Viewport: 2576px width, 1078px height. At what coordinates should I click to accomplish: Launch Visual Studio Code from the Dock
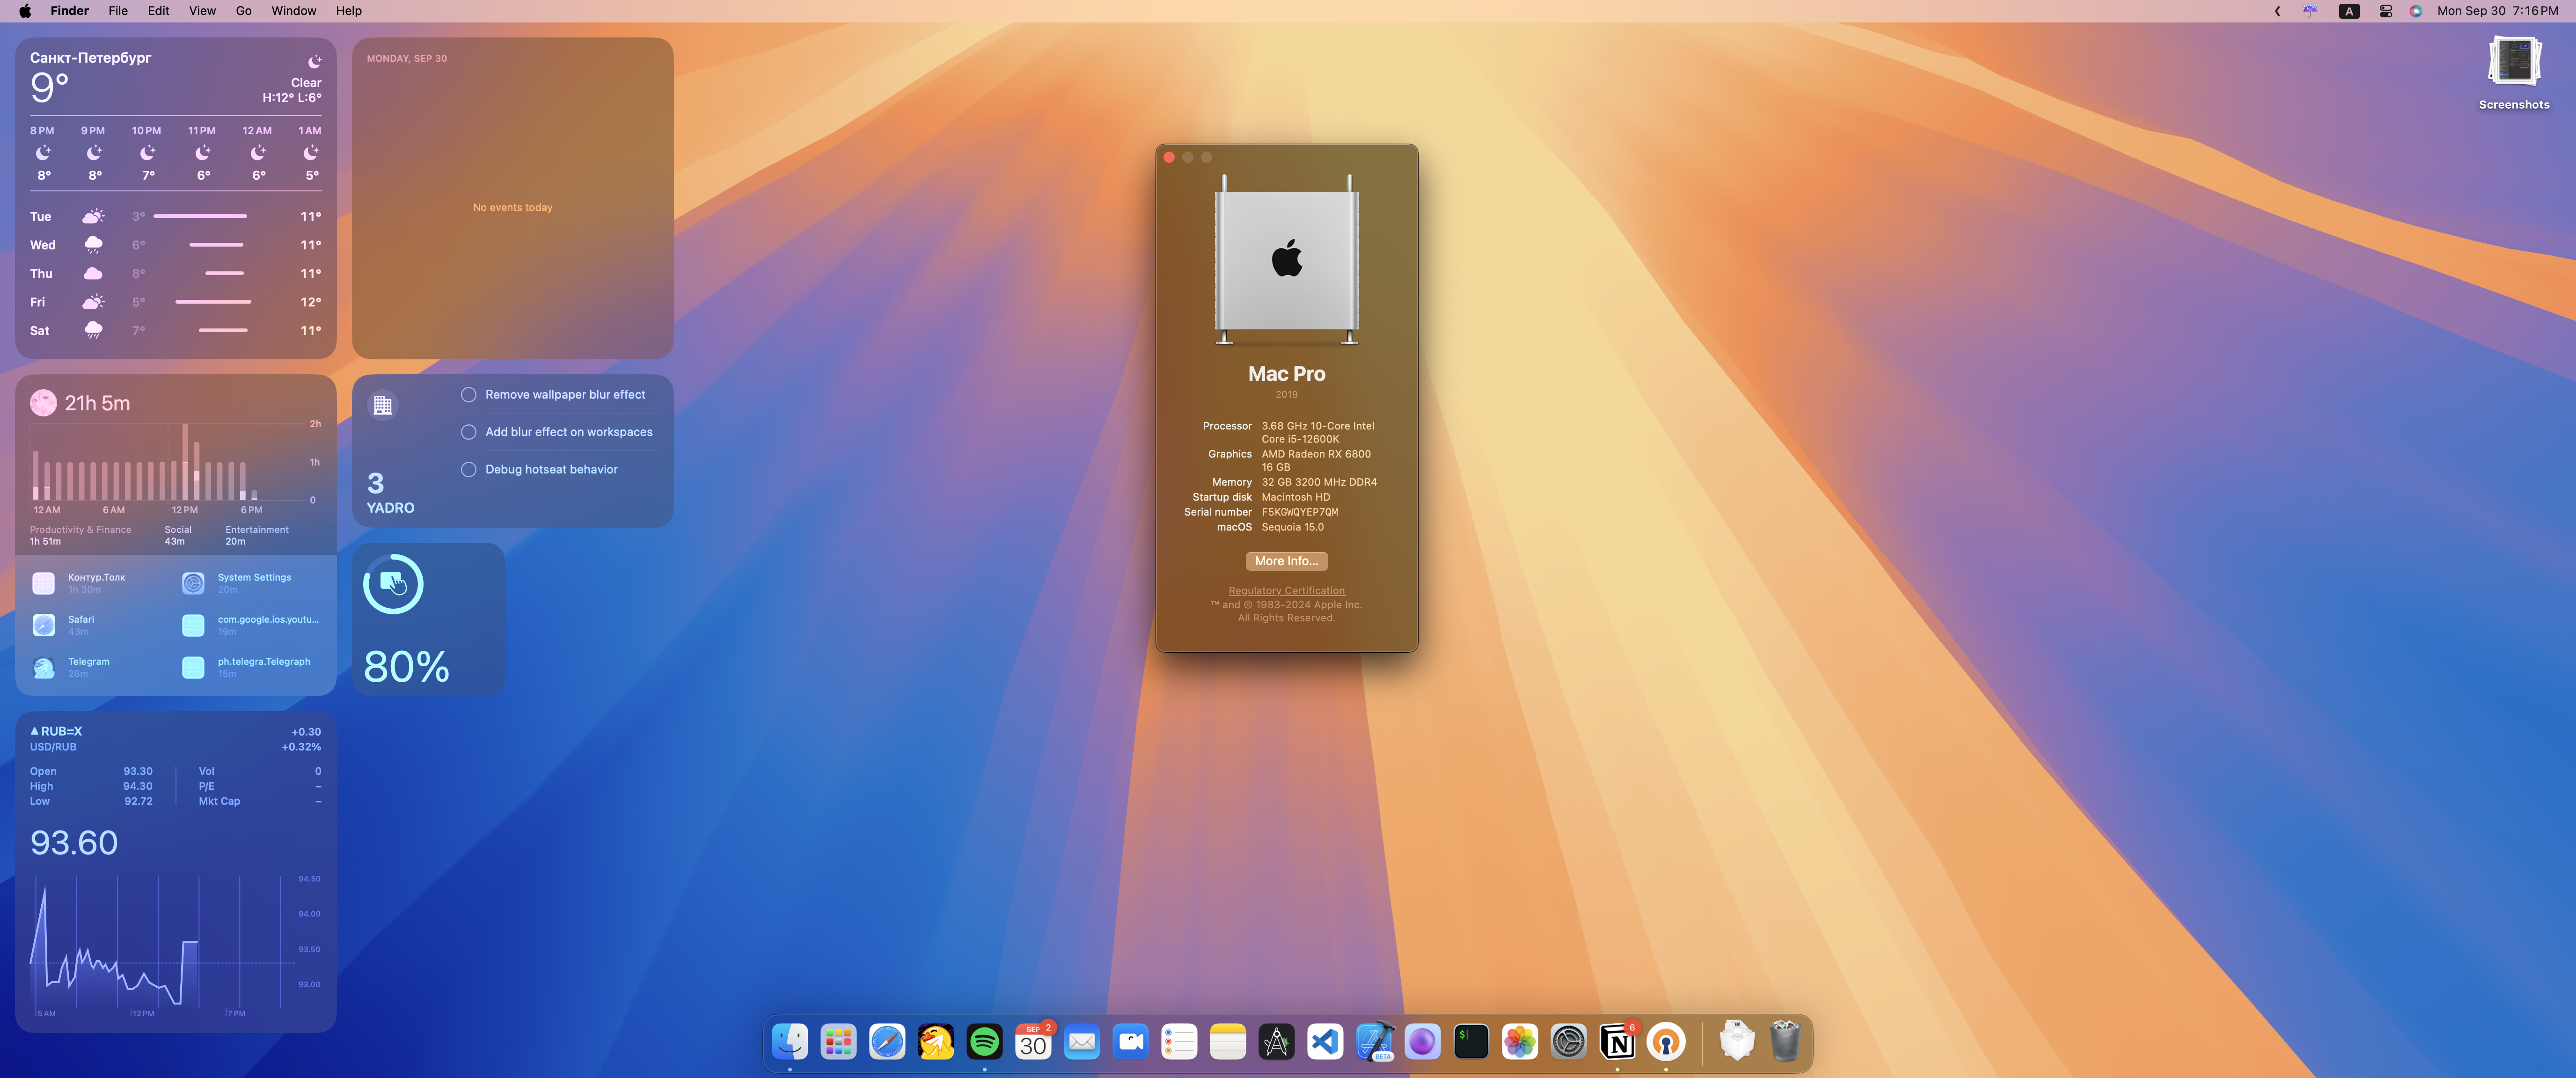point(1325,1042)
